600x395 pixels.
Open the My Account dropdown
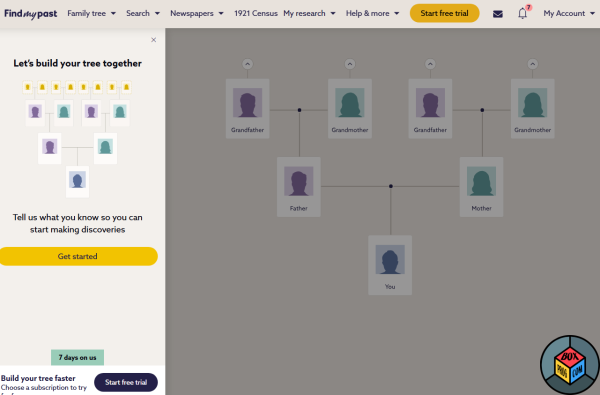(x=569, y=13)
